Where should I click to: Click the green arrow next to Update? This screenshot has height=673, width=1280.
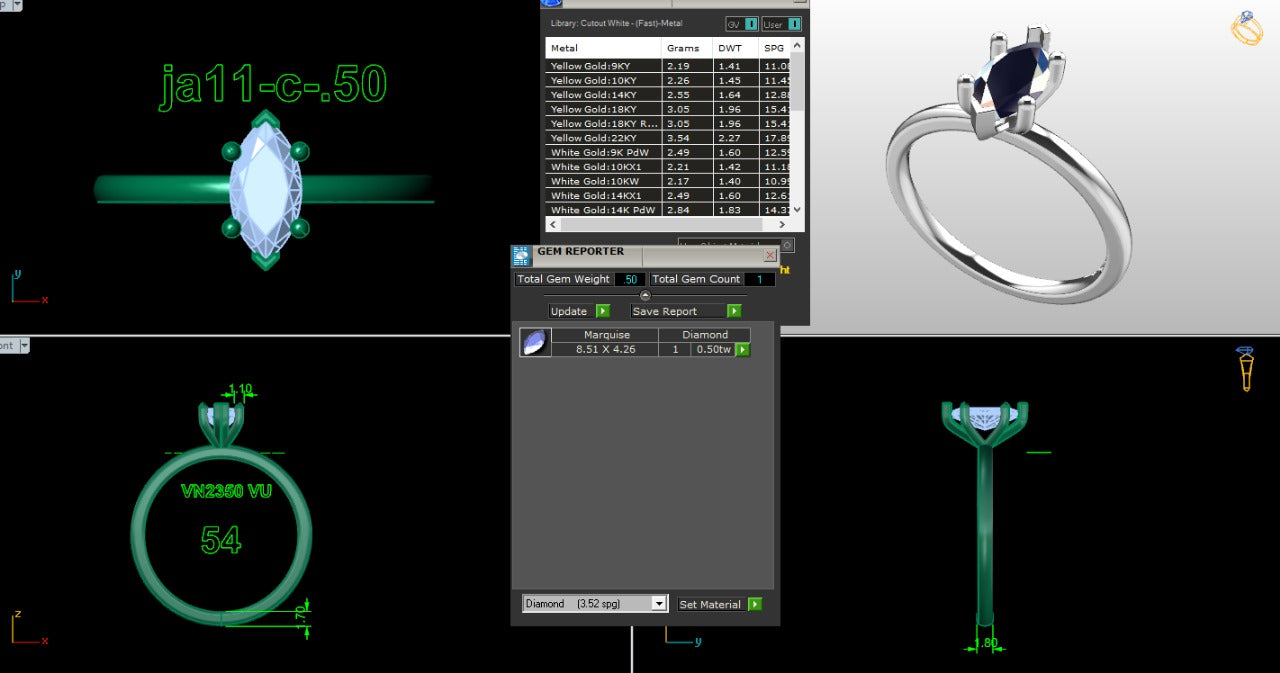tap(603, 311)
